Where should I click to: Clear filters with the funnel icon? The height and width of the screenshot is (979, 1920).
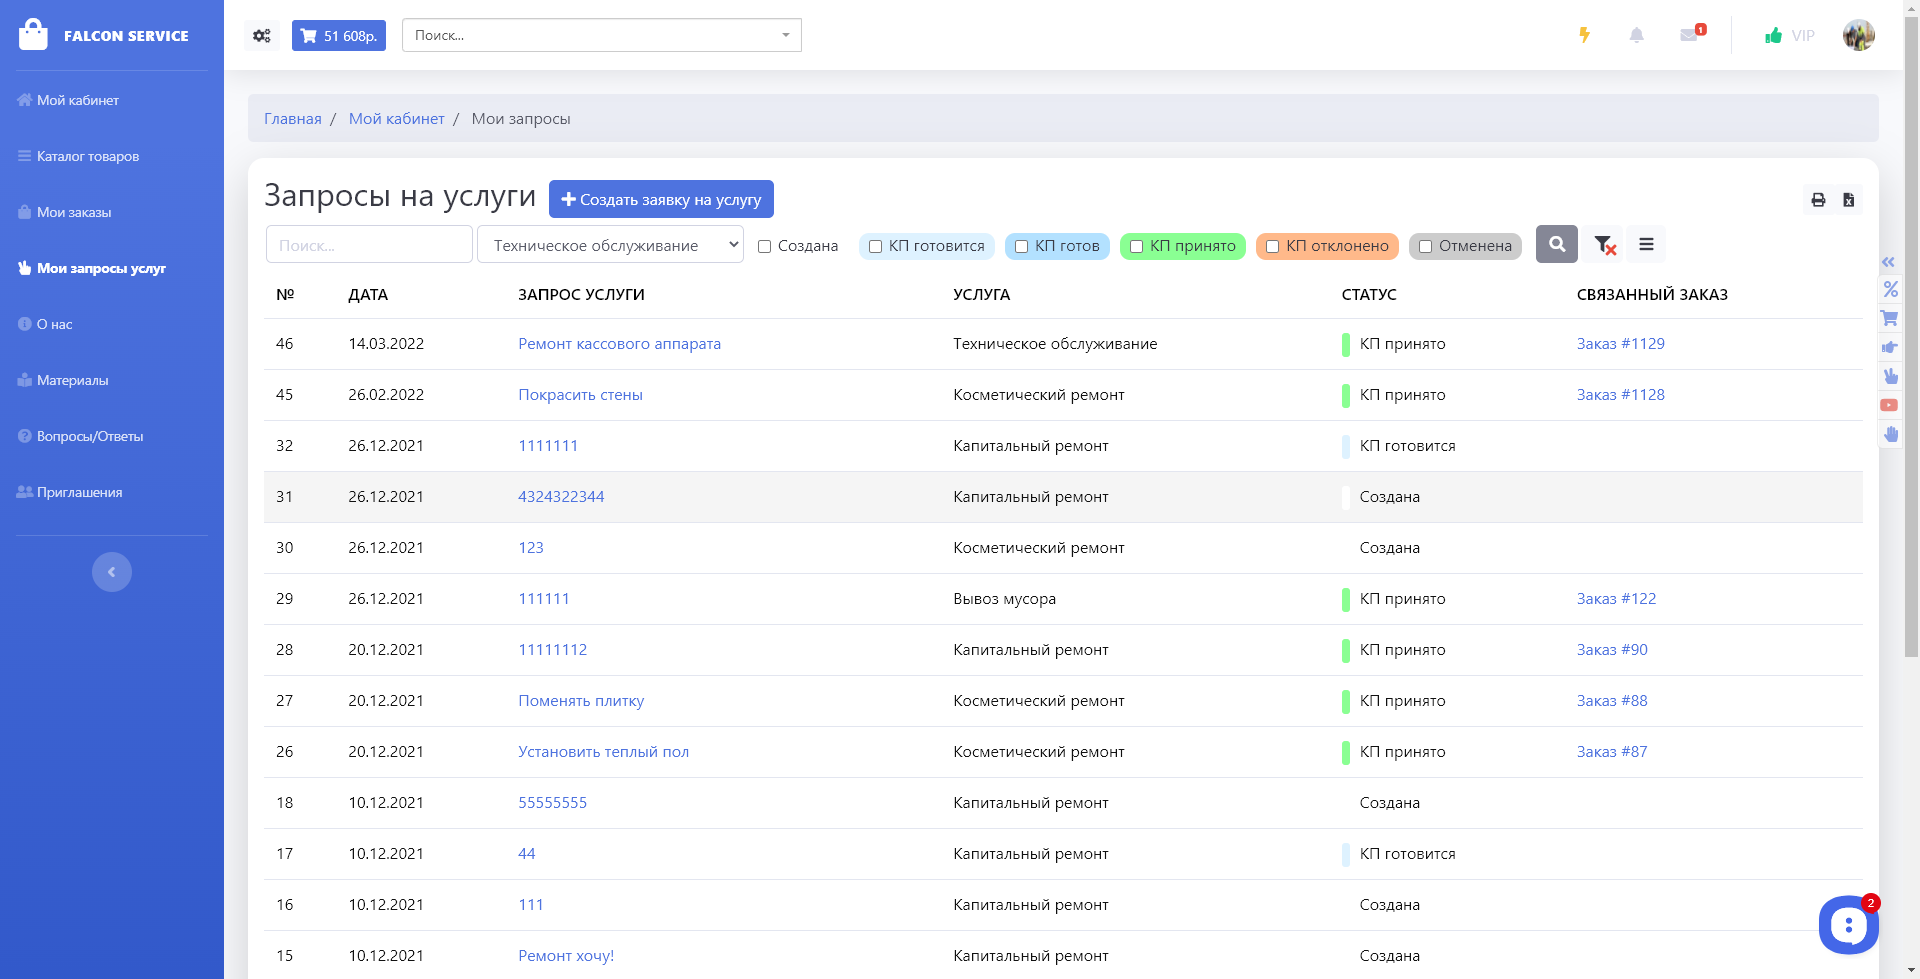[x=1604, y=245]
